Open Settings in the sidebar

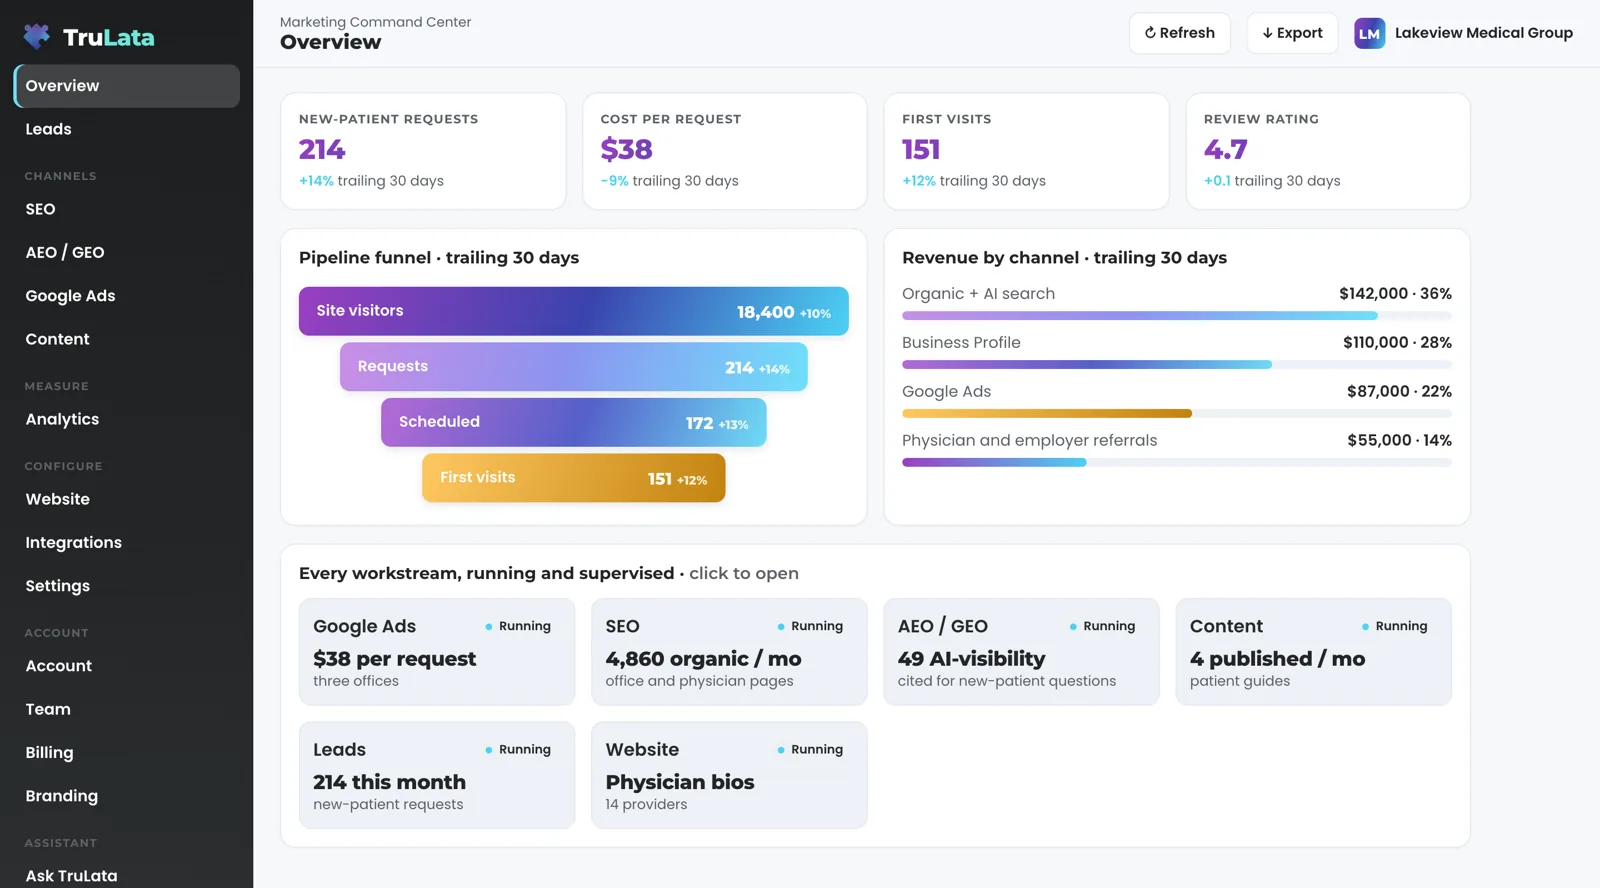pos(127,586)
